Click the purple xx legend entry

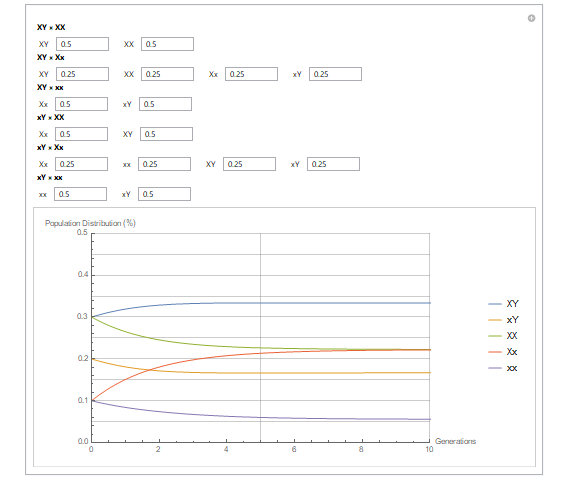pyautogui.click(x=503, y=368)
